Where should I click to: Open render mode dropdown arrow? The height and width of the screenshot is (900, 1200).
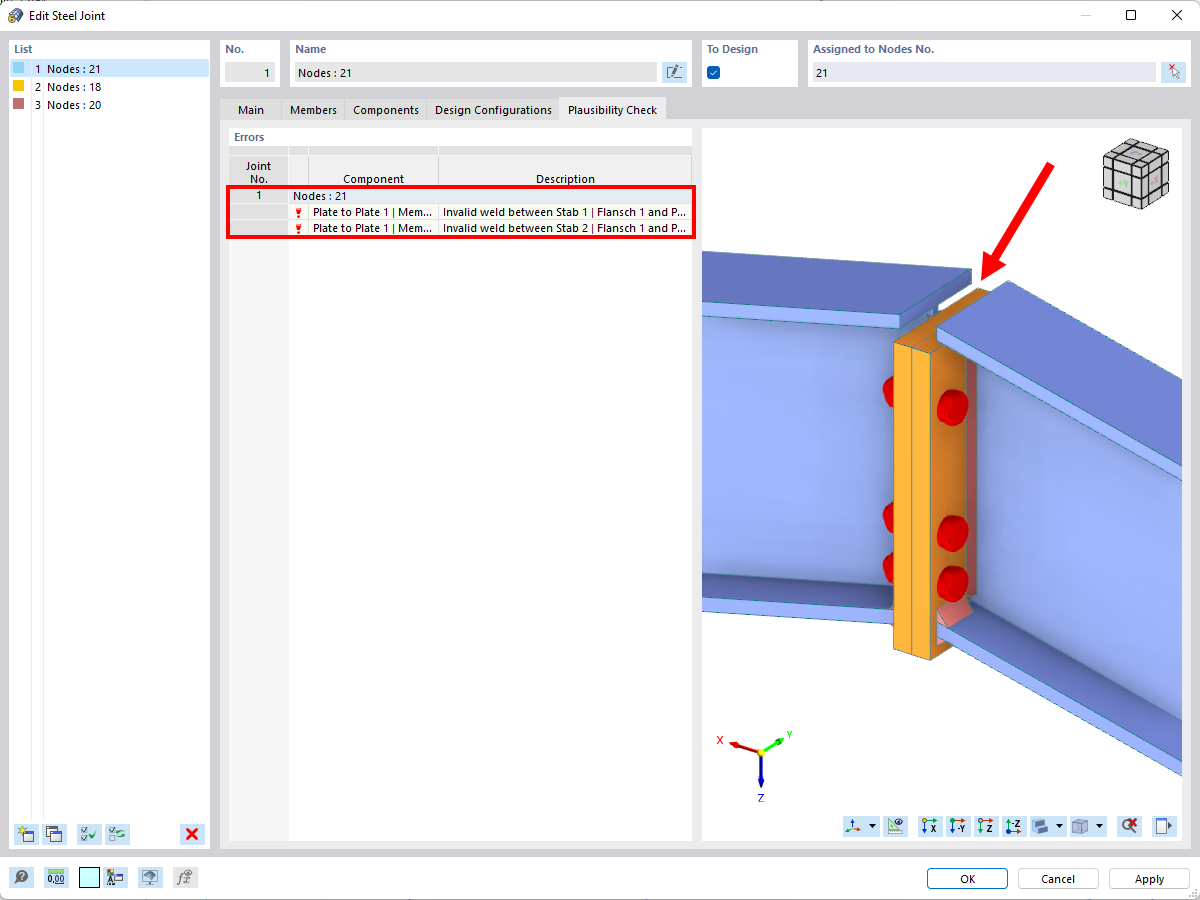1059,826
